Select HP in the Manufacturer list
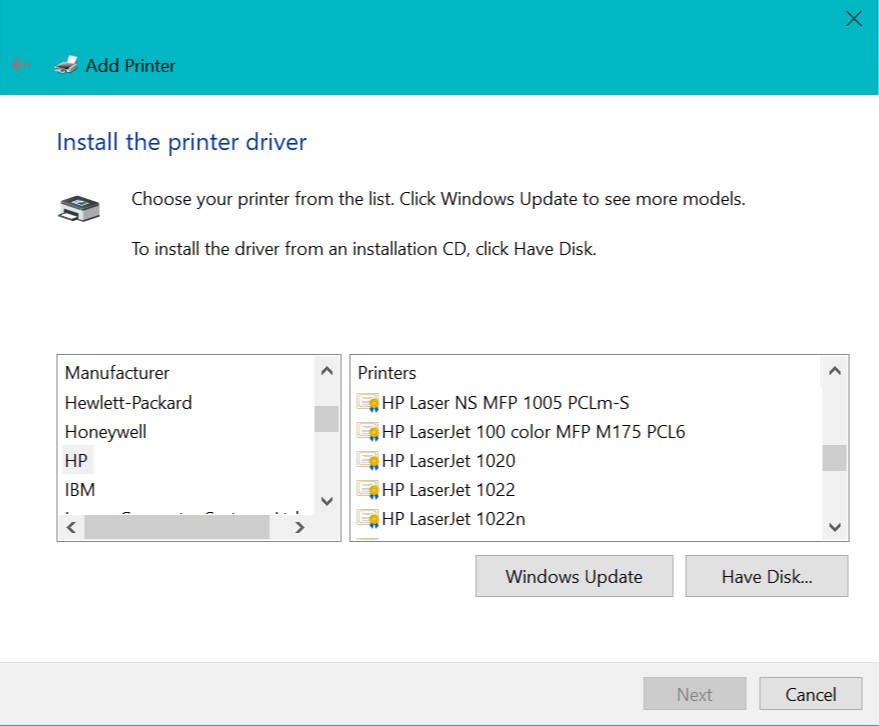The image size is (879, 726). point(77,461)
